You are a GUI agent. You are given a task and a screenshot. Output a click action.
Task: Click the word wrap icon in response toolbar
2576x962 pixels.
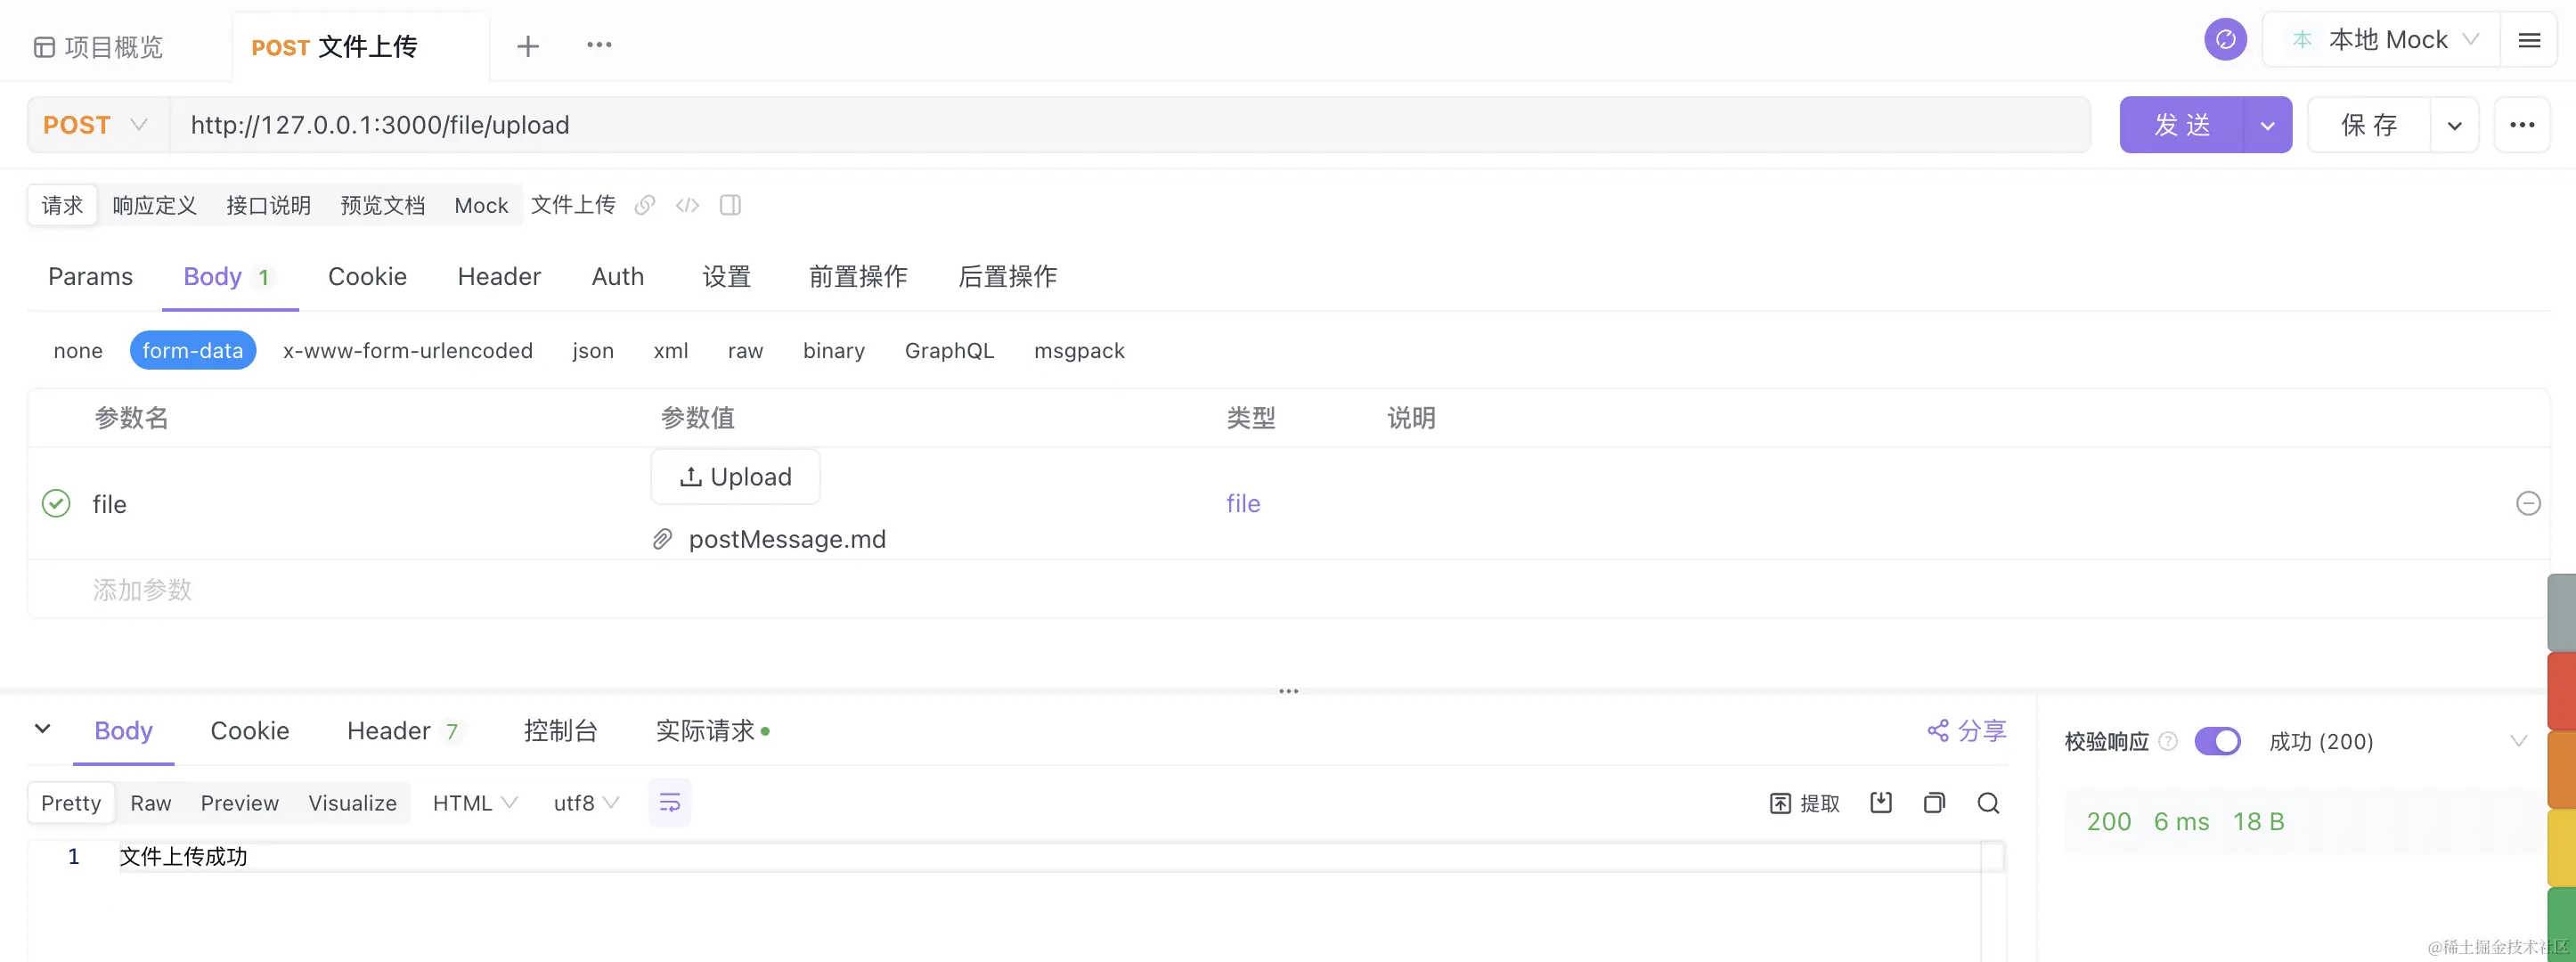[x=669, y=803]
